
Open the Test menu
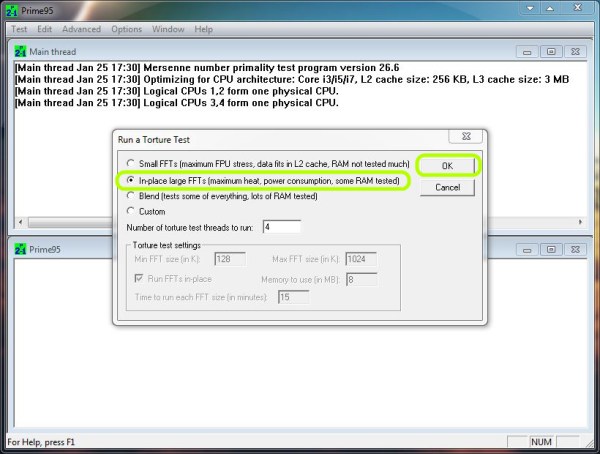pos(19,29)
